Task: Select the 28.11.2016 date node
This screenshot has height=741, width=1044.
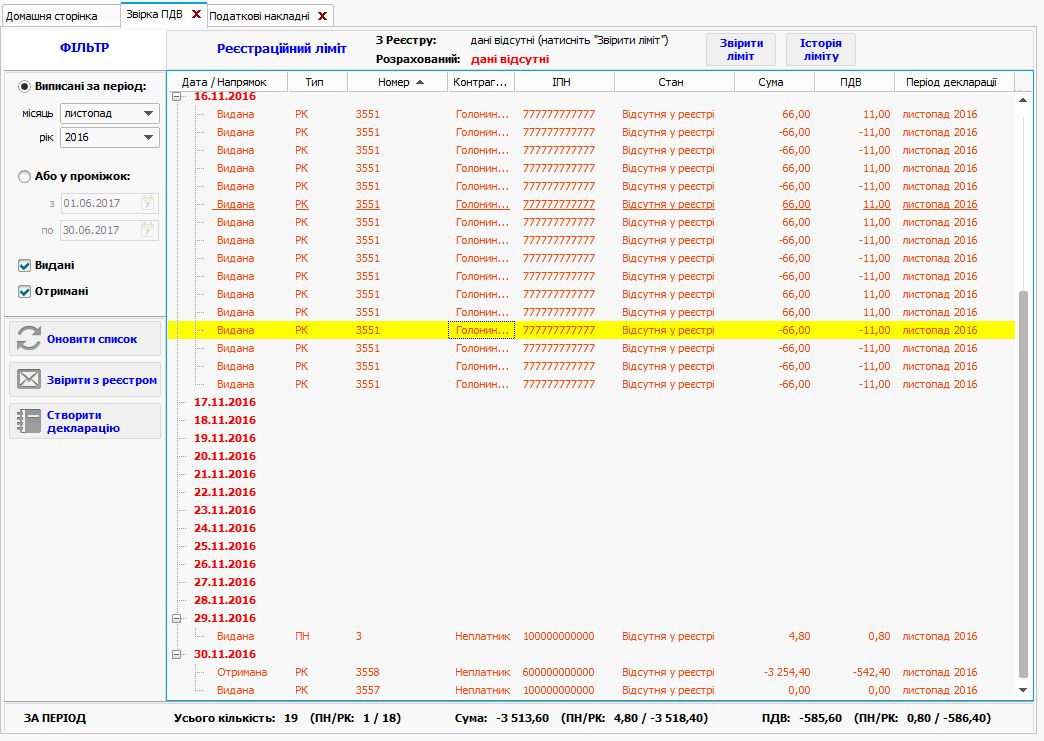Action: (x=224, y=600)
